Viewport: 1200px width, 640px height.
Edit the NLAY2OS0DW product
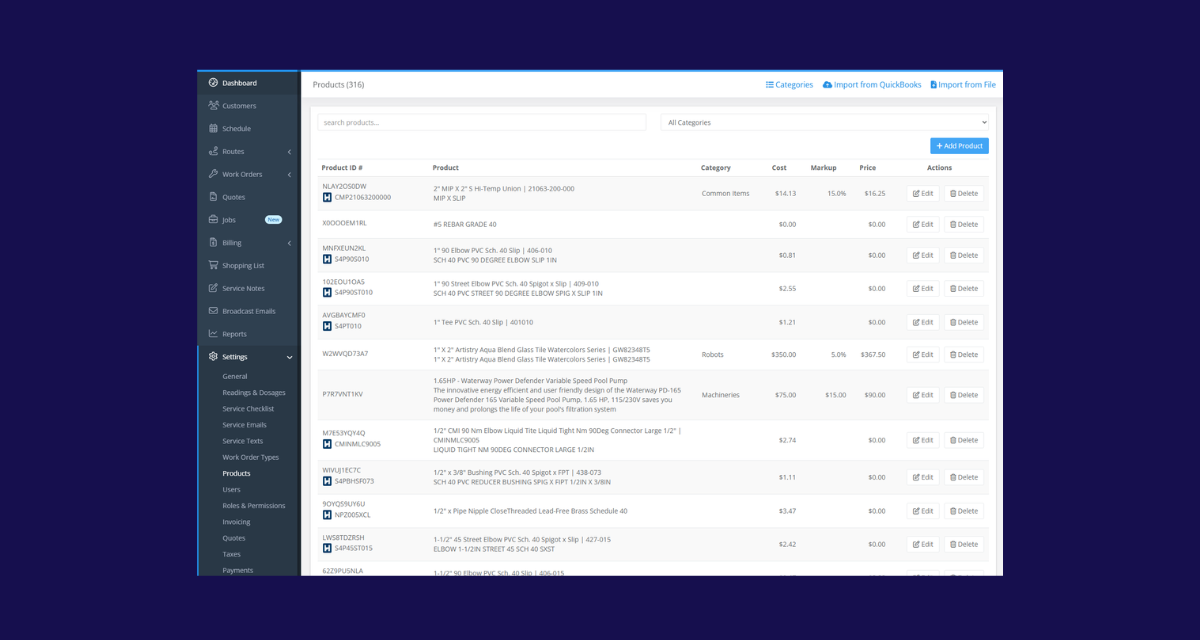click(x=923, y=193)
